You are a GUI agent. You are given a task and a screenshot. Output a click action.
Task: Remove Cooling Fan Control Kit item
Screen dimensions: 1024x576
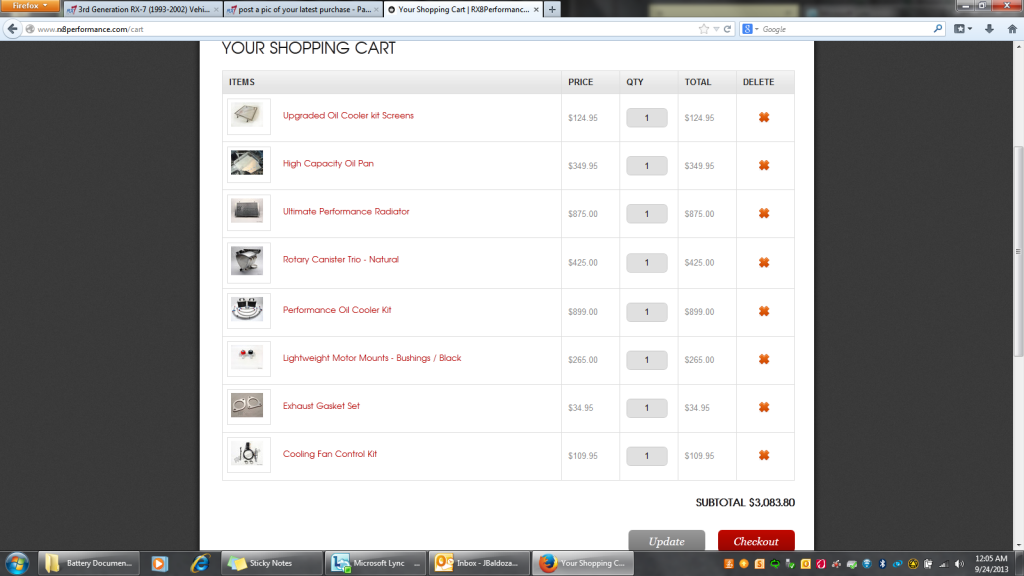(763, 455)
